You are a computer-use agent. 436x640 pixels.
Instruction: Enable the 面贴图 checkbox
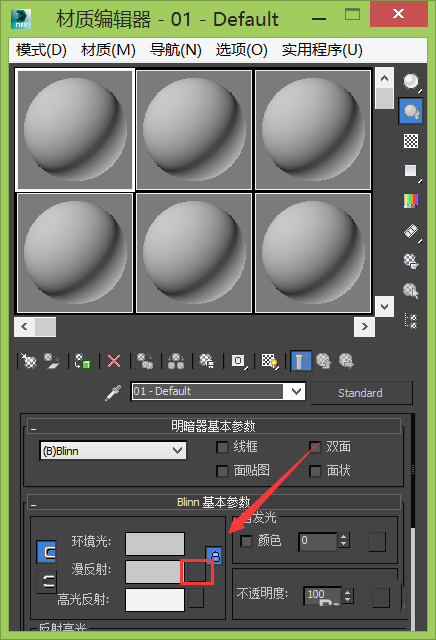point(222,471)
